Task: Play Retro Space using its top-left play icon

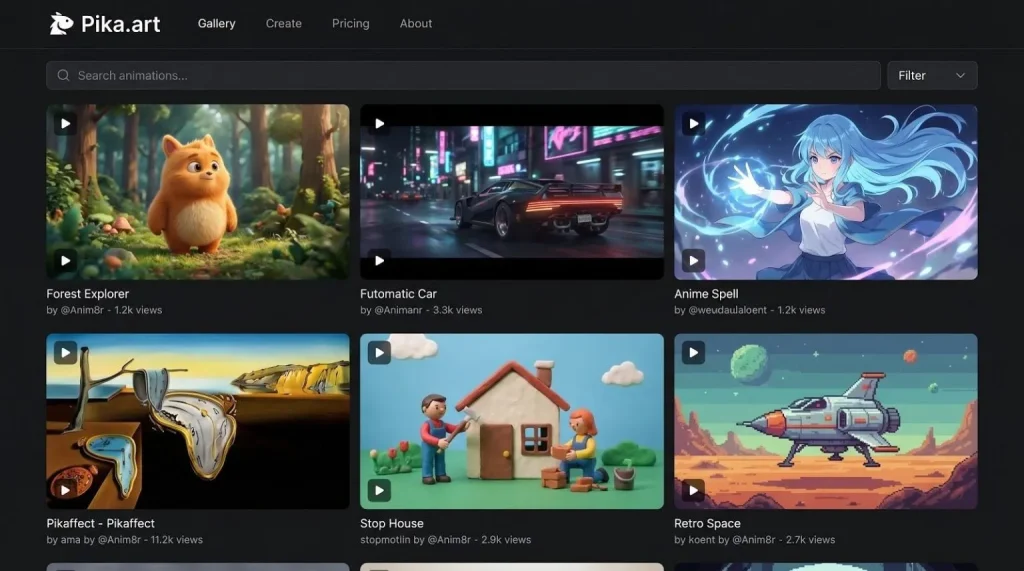Action: [694, 353]
